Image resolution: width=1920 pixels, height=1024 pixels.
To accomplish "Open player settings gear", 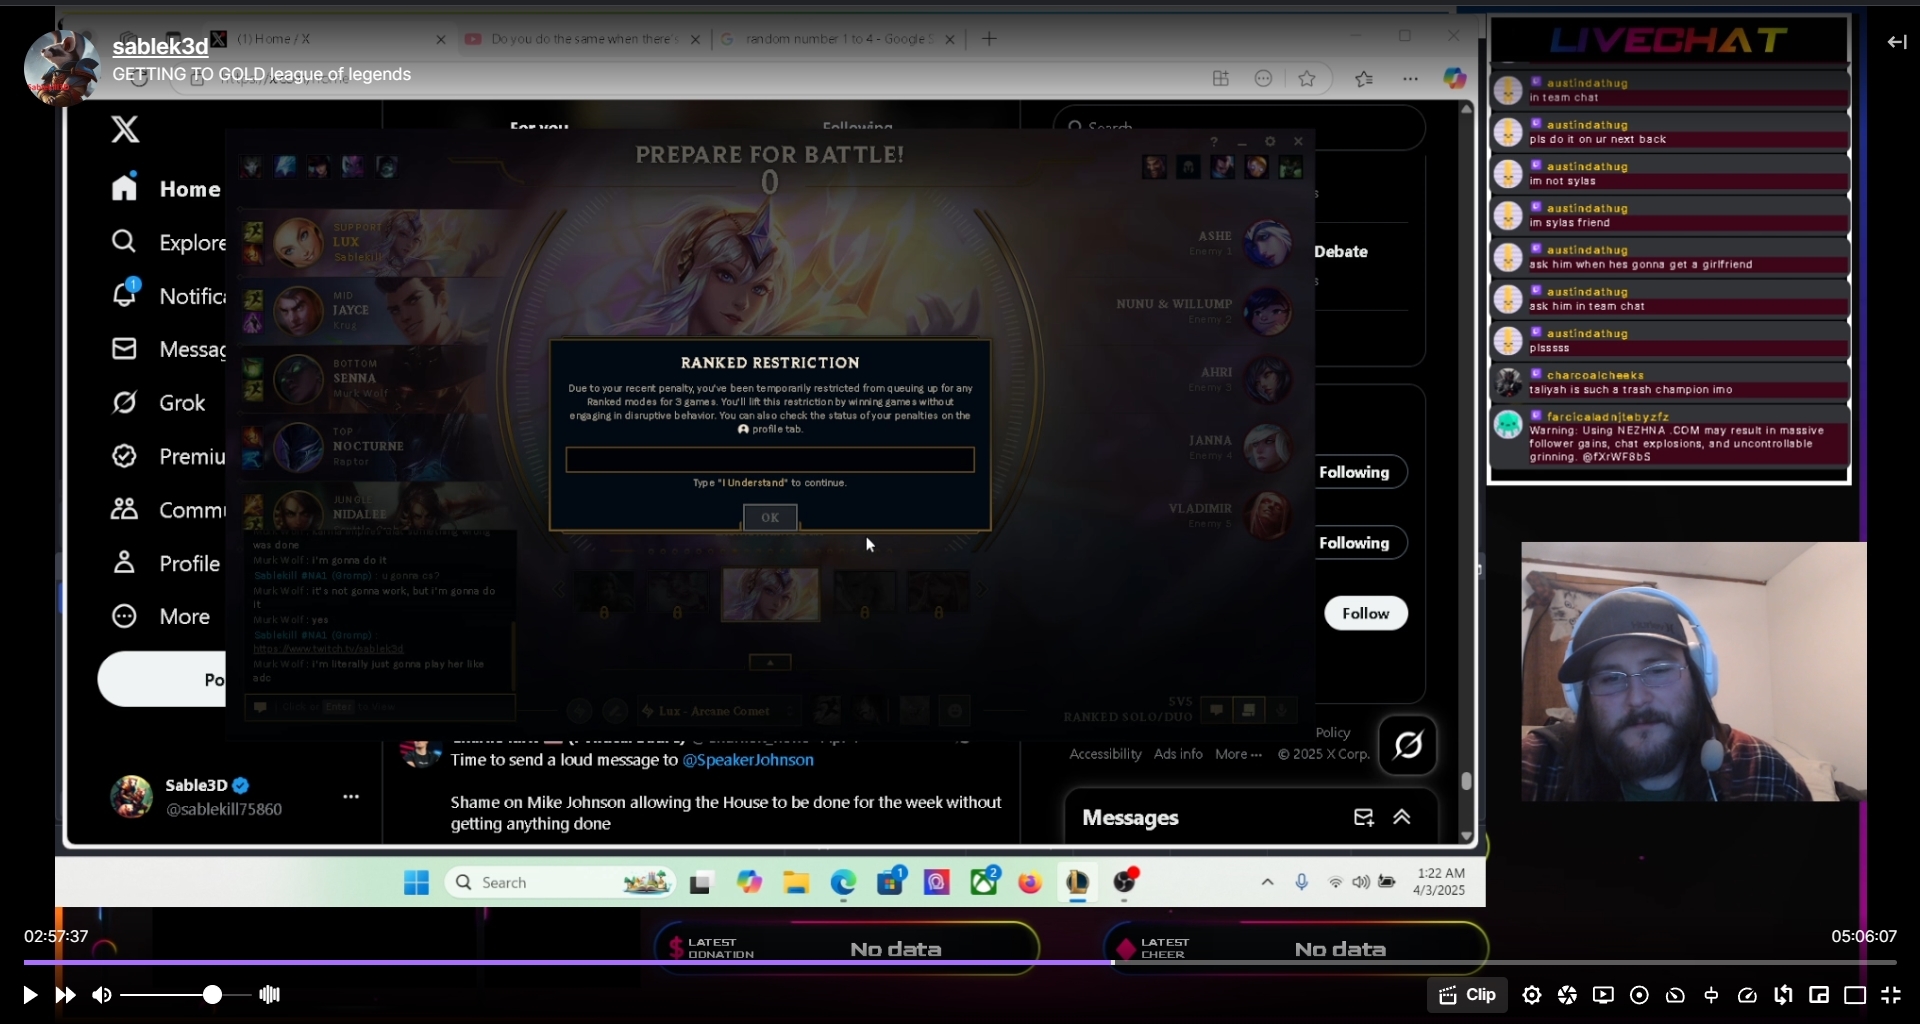I will coord(1531,995).
